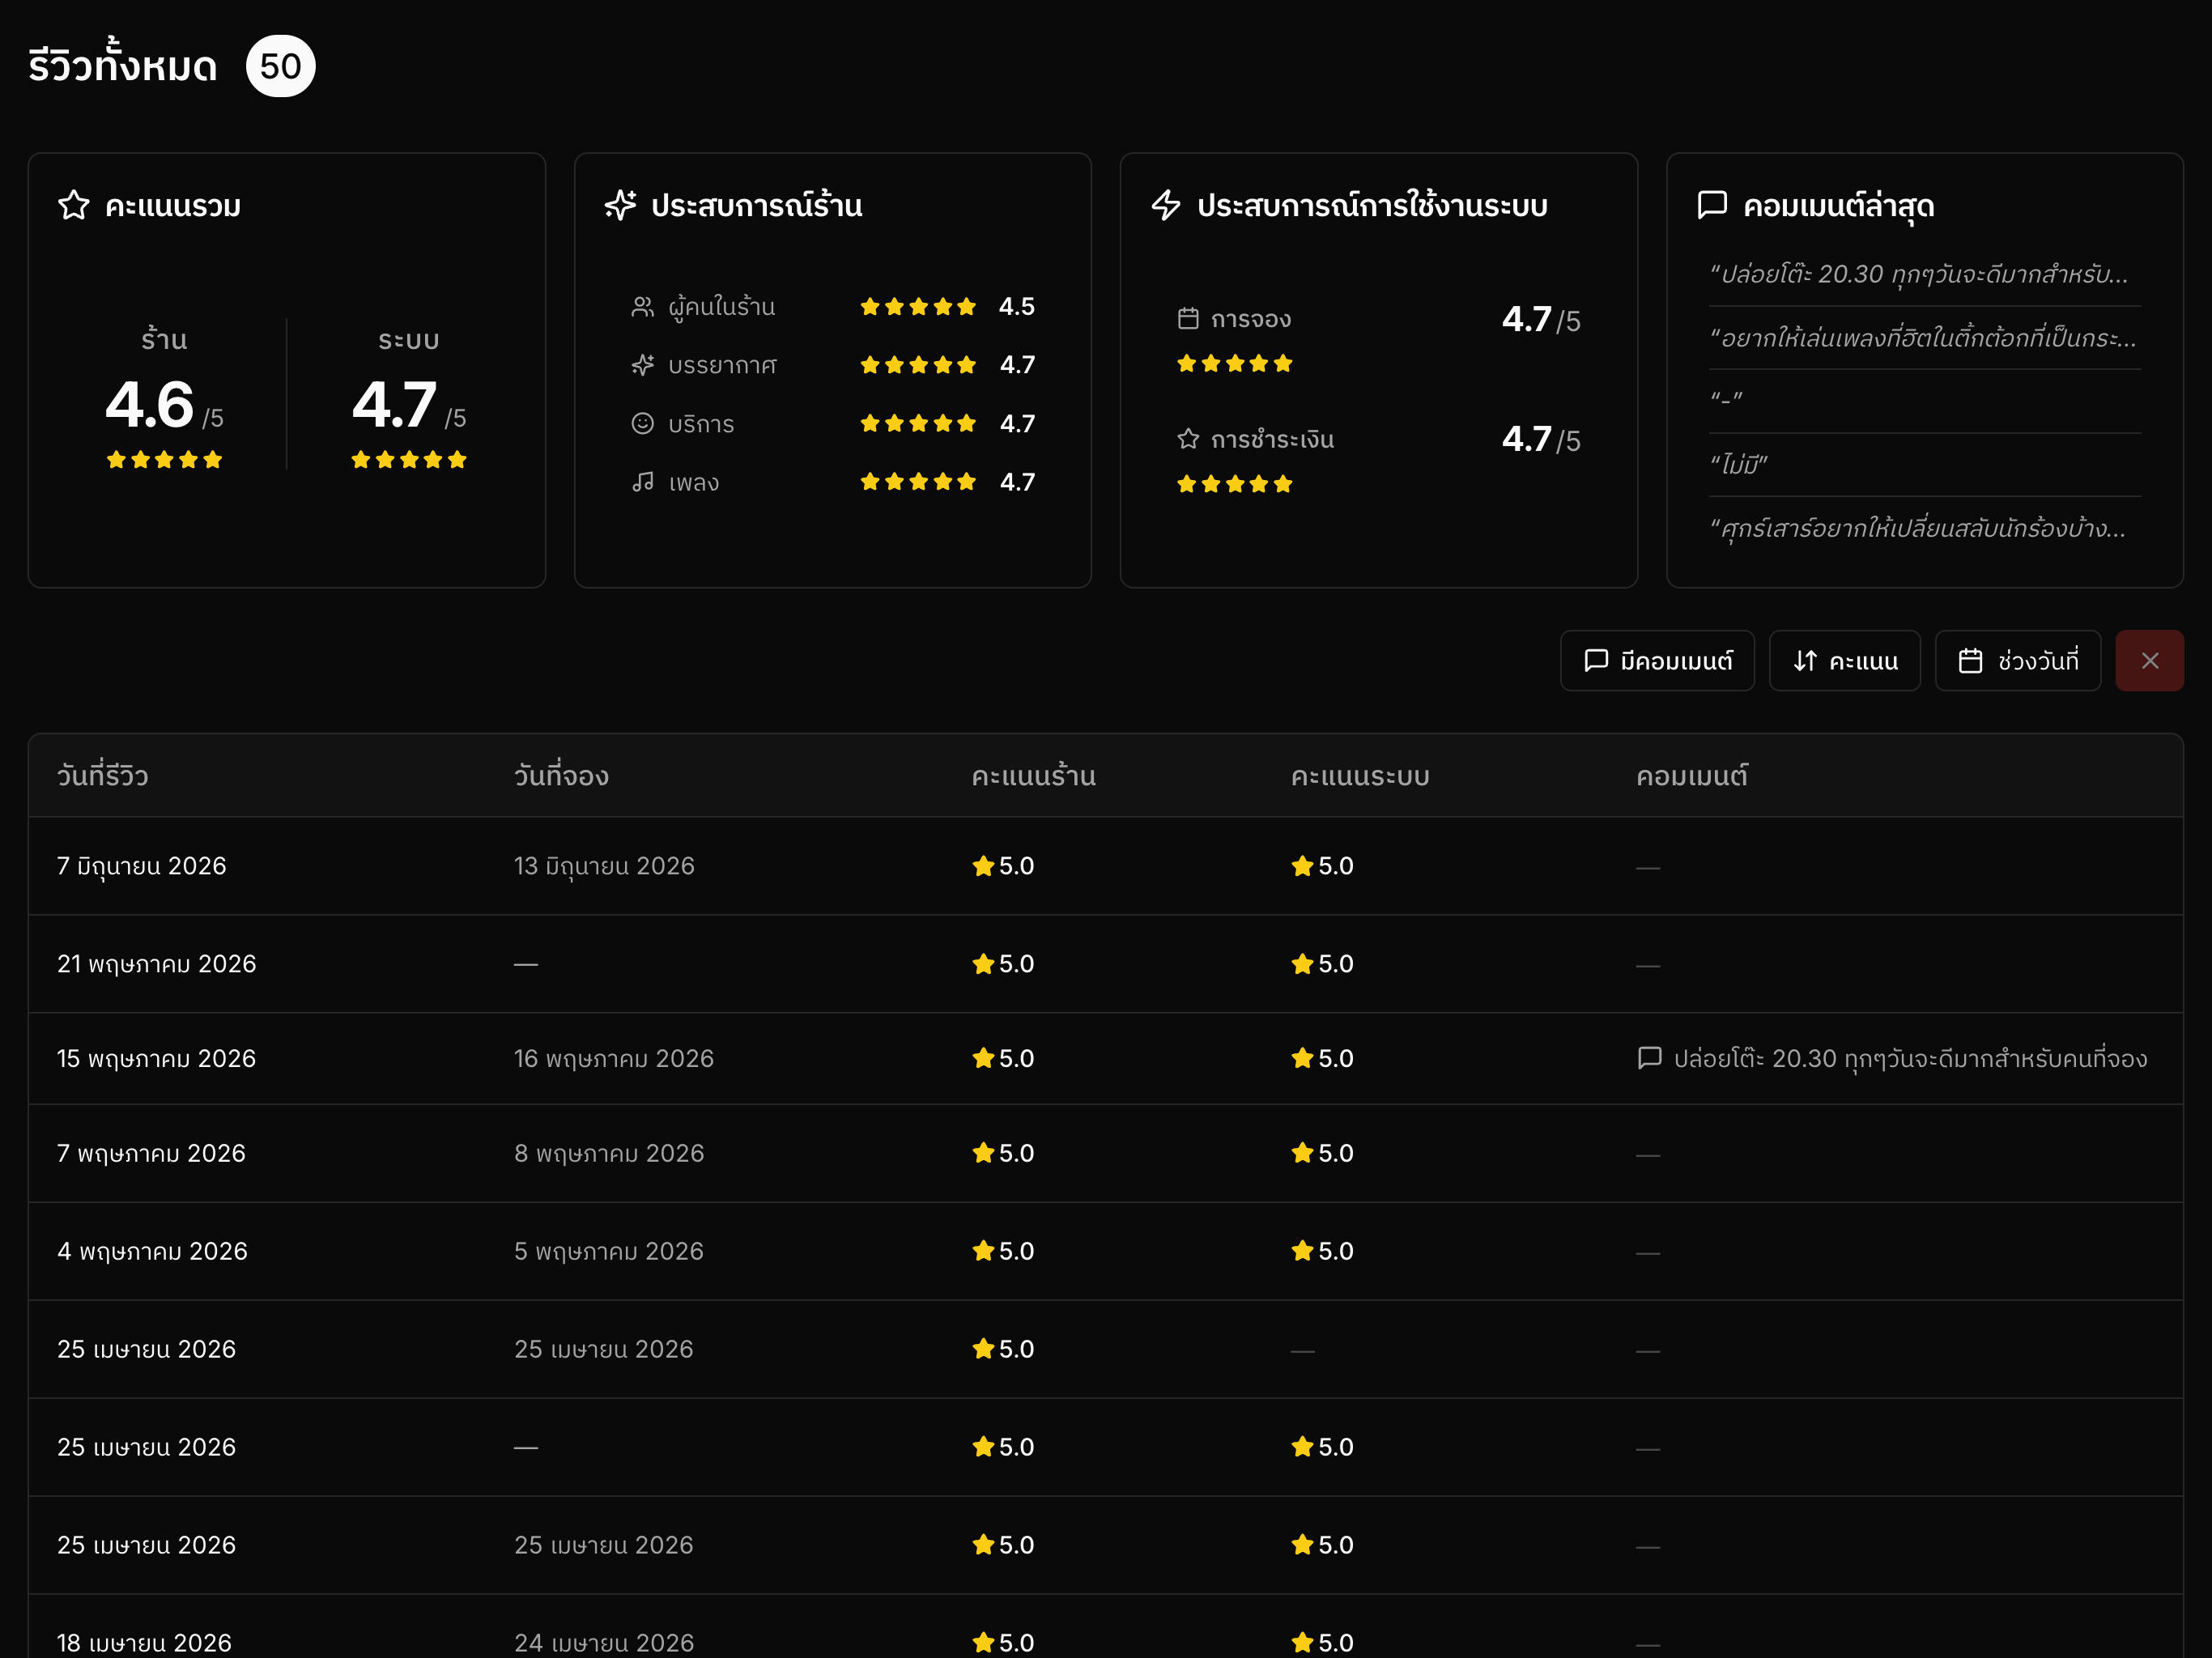
Task: Click booking date 8 พฤษภาคม 2026
Action: pos(609,1153)
